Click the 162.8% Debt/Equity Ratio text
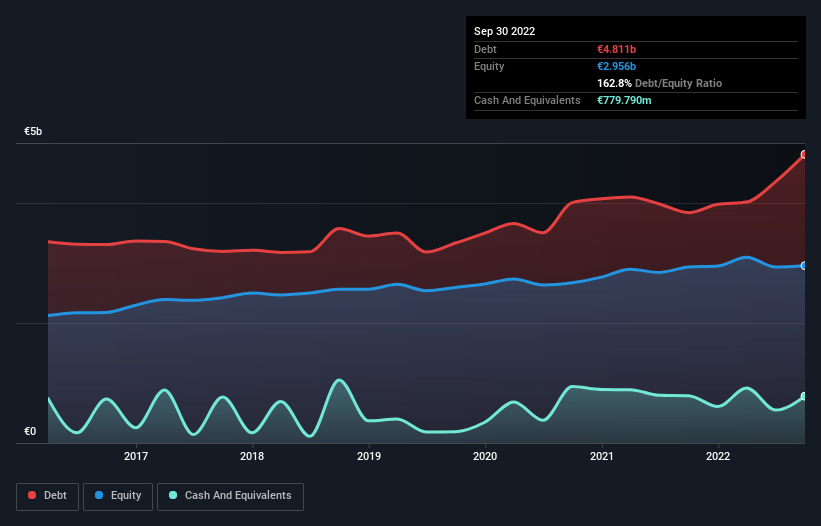 [x=659, y=83]
